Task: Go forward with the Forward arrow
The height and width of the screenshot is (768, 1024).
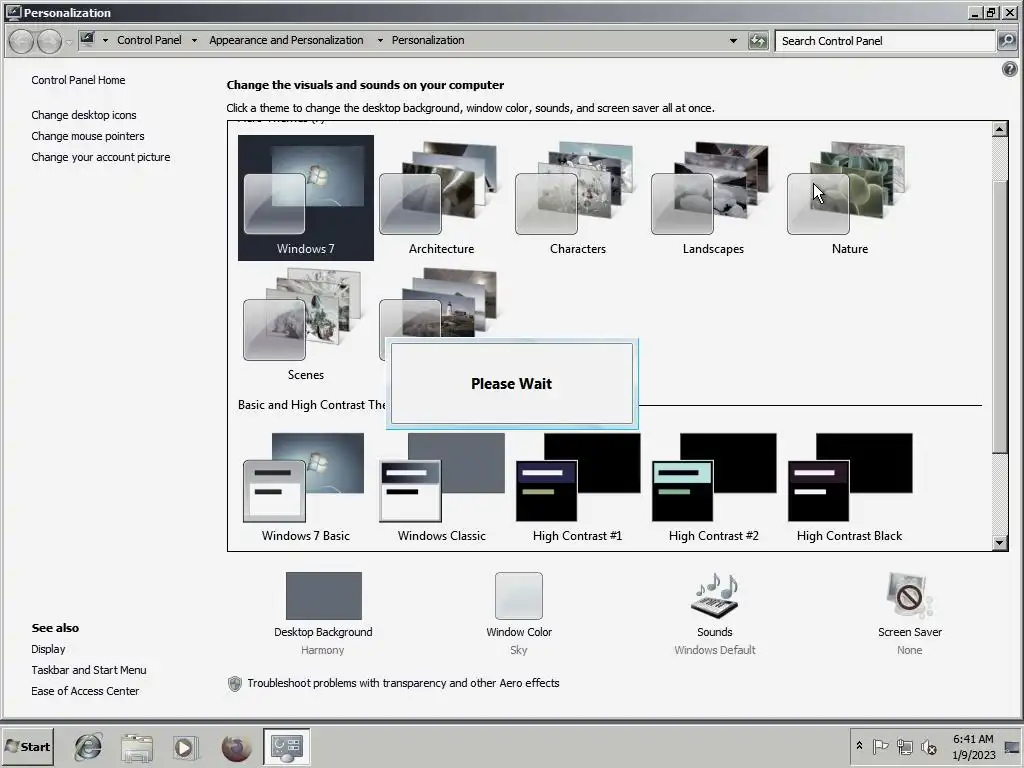Action: click(50, 41)
